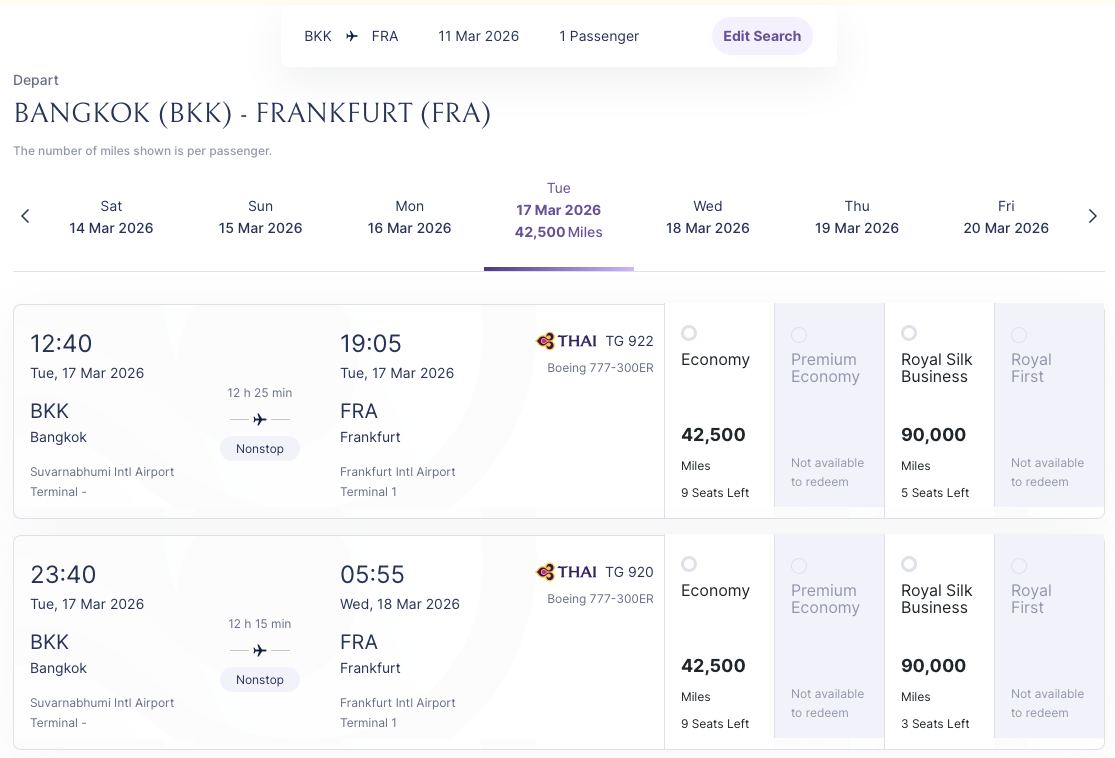The height and width of the screenshot is (758, 1115).
Task: Click the Nonstop badge on the 12:40 flight
Action: [260, 449]
